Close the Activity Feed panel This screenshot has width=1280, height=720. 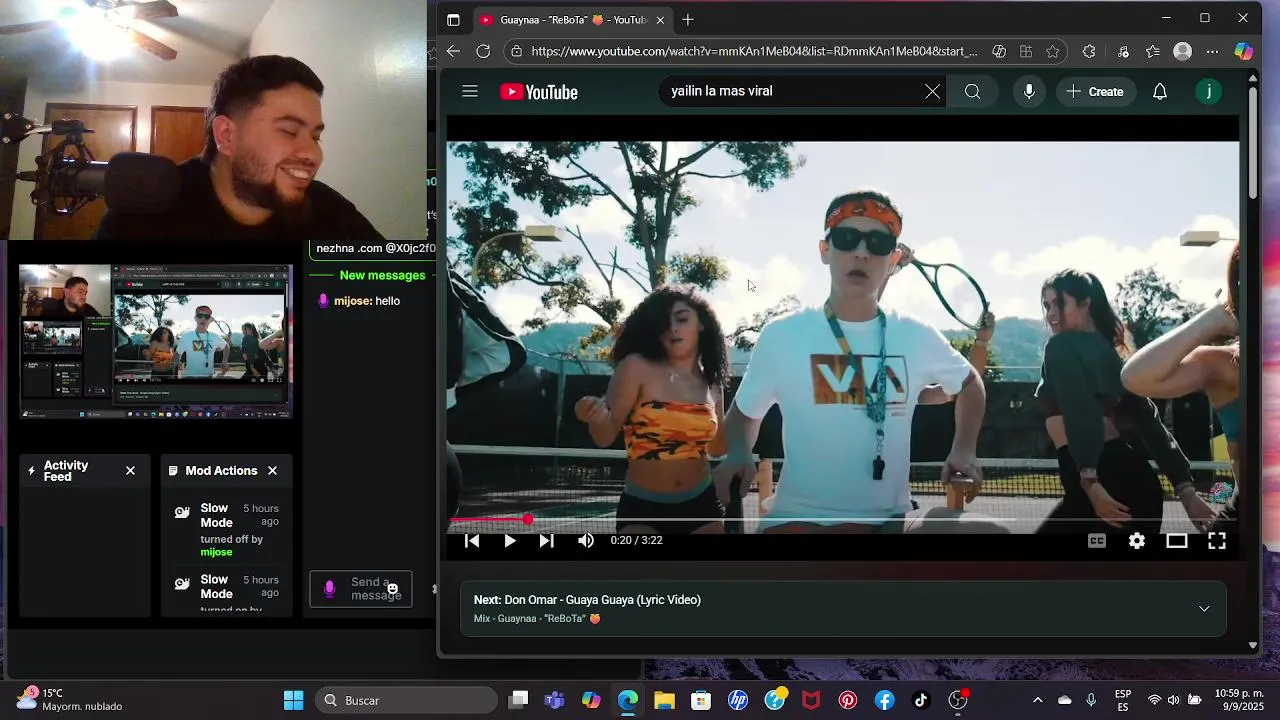coord(130,471)
